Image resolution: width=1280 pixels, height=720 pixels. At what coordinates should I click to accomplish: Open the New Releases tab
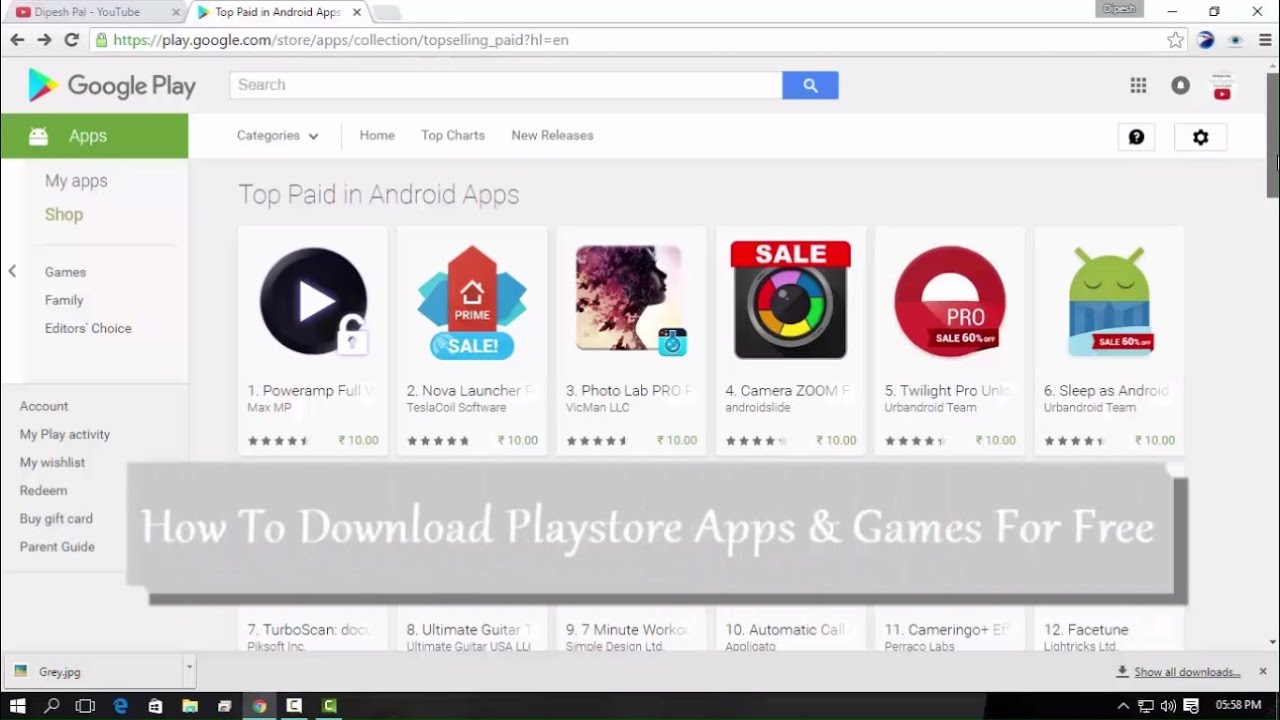(552, 136)
